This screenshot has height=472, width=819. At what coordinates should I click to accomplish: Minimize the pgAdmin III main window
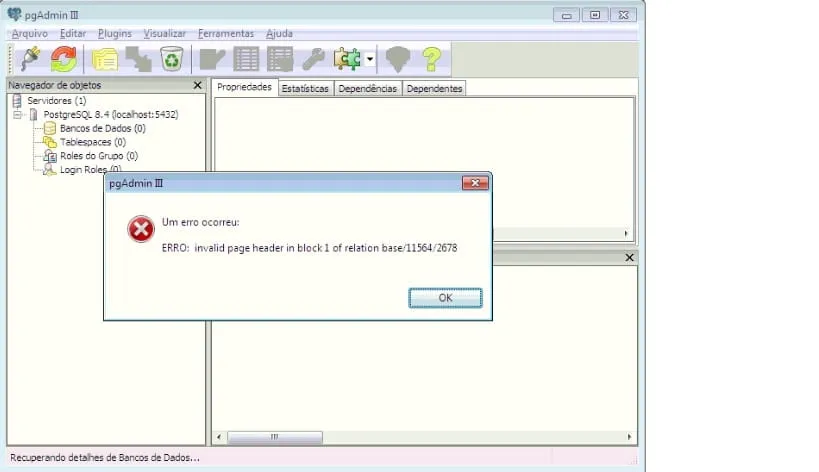[567, 15]
